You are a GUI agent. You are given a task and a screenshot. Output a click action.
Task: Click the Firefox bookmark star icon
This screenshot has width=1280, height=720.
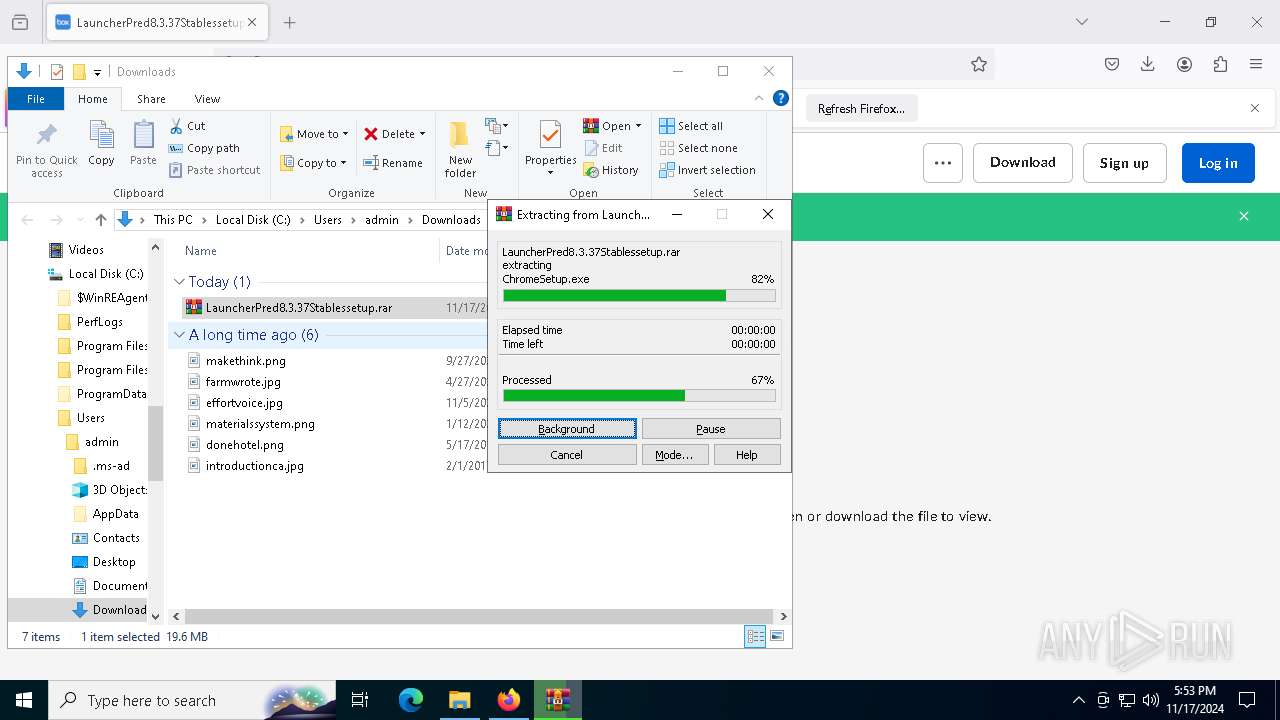coord(979,64)
